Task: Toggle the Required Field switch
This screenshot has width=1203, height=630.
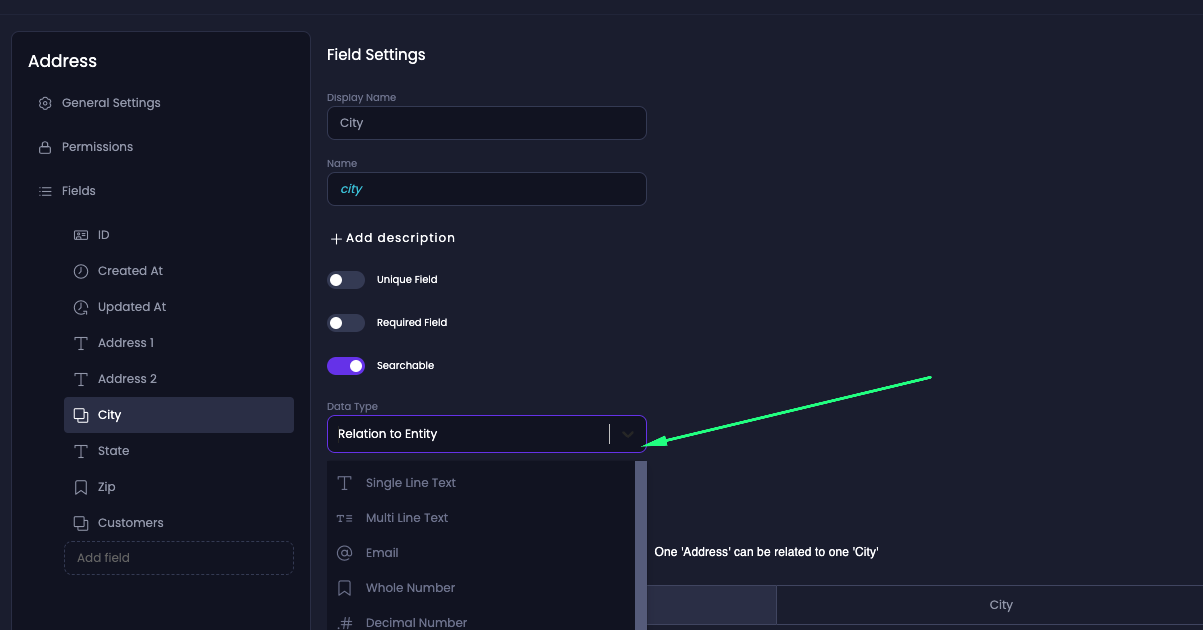Action: pos(346,323)
